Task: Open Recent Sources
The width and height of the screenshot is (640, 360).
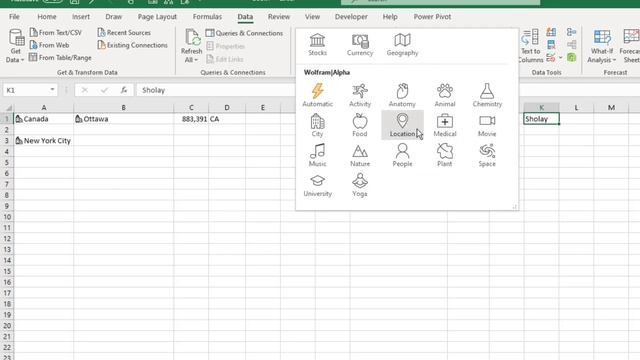Action: click(124, 32)
